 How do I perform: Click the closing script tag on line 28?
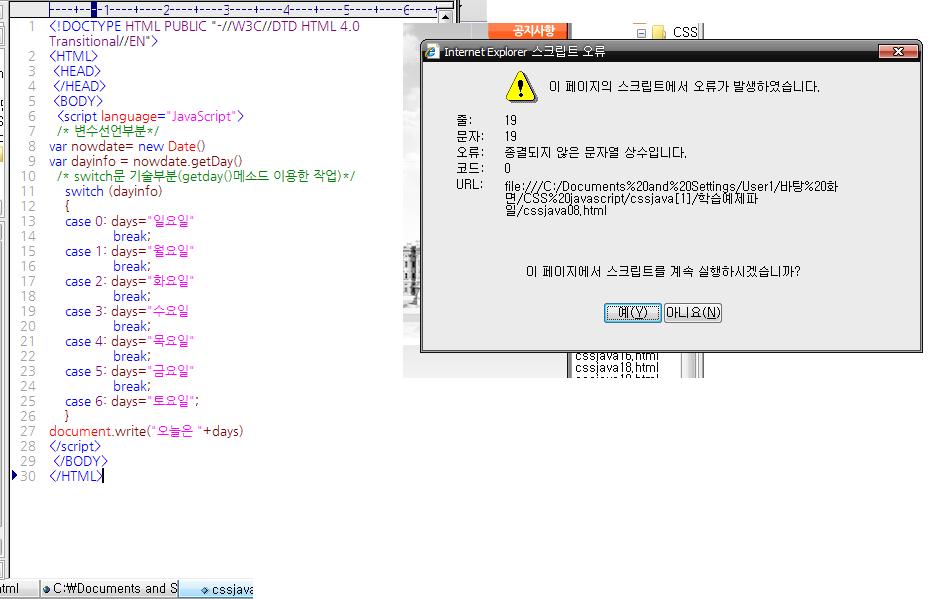click(x=75, y=446)
